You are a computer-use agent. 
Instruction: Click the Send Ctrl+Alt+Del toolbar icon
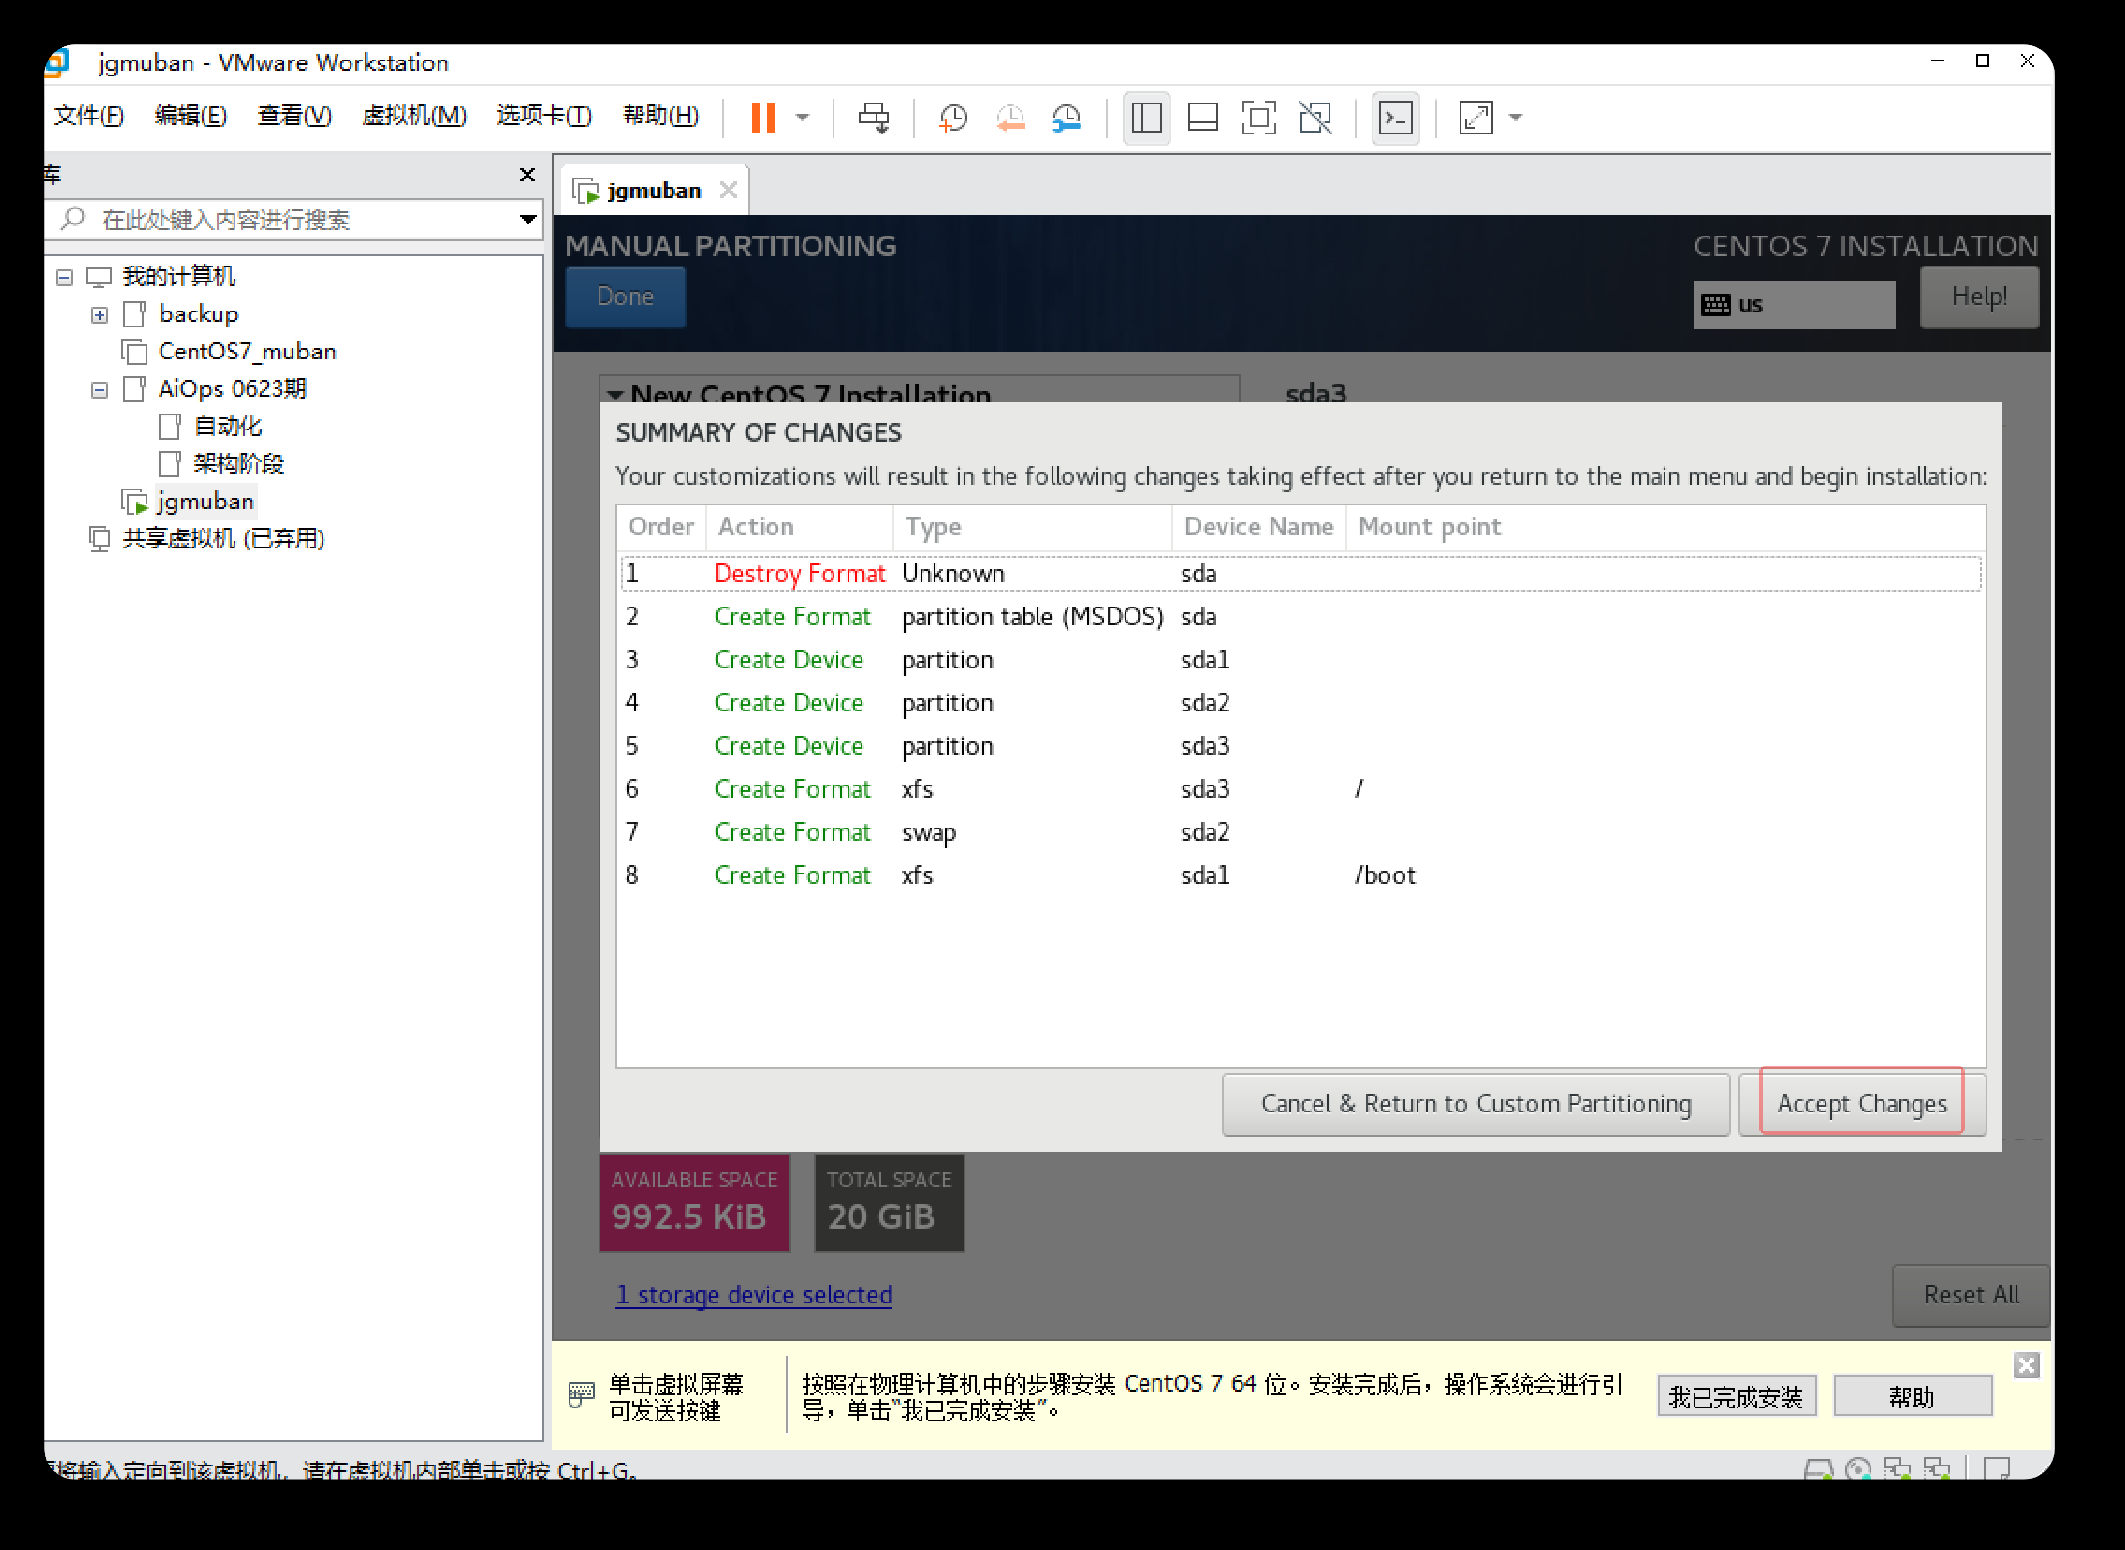(x=873, y=117)
